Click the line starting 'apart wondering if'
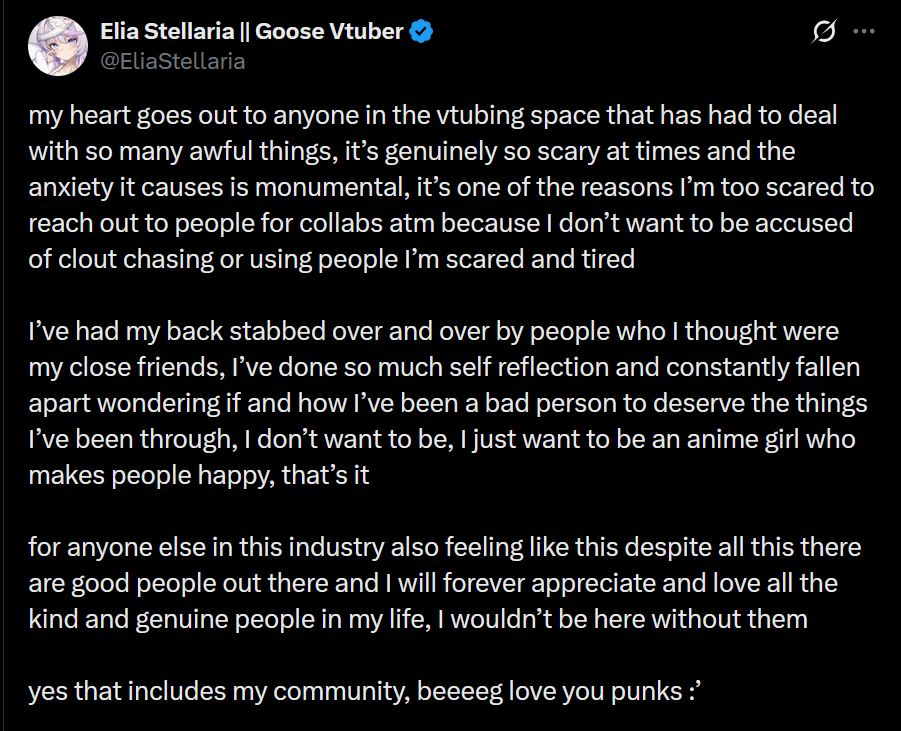This screenshot has width=901, height=731. (x=448, y=403)
